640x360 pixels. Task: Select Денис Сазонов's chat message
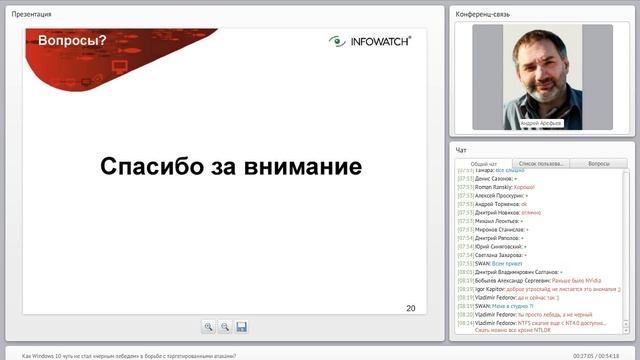click(487, 179)
